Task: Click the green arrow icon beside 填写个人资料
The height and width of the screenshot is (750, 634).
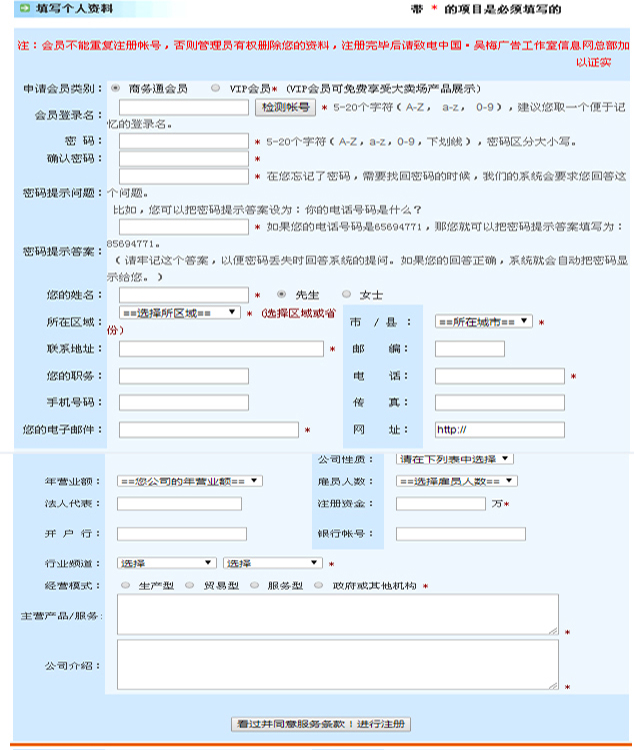Action: [24, 8]
